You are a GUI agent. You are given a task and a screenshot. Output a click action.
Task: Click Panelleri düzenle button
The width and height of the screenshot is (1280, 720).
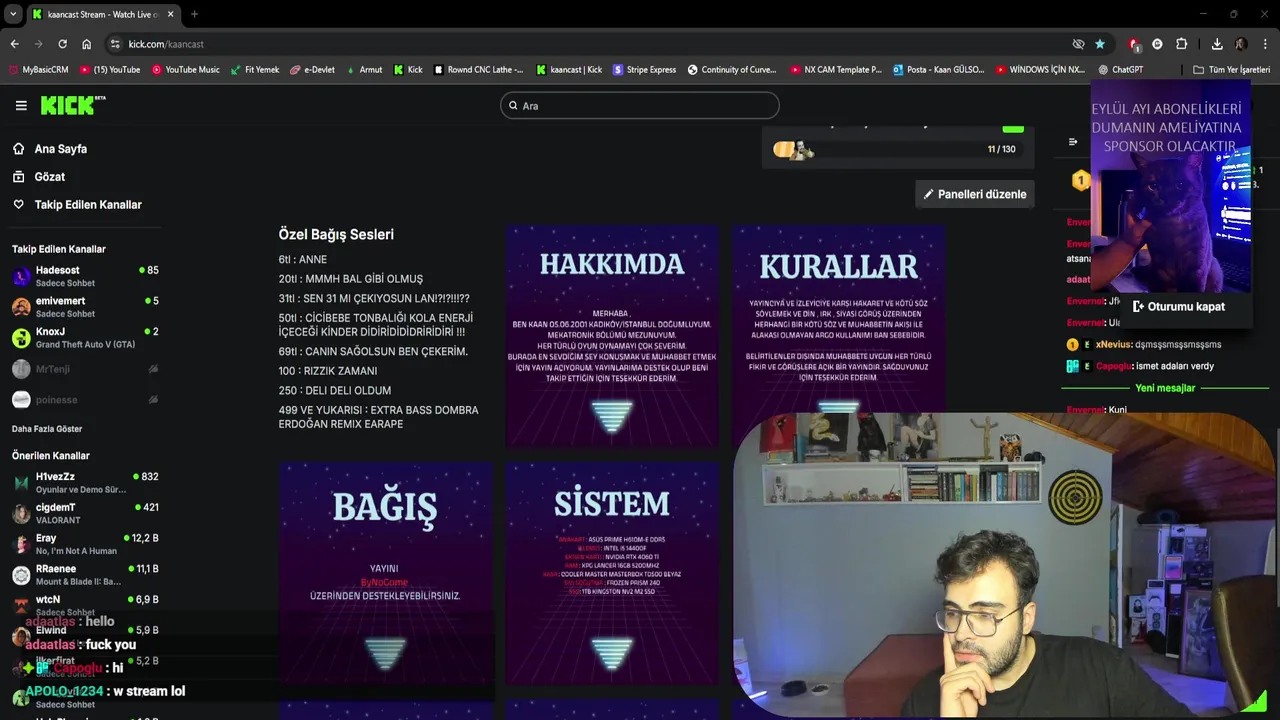pos(975,194)
